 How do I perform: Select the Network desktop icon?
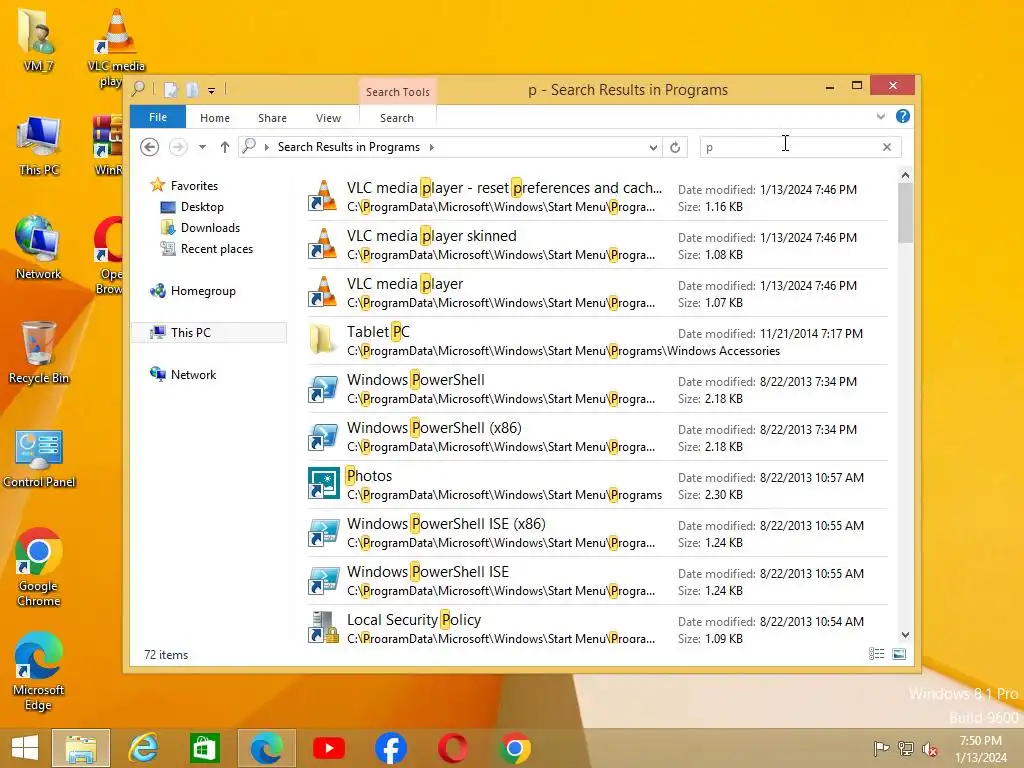[39, 248]
